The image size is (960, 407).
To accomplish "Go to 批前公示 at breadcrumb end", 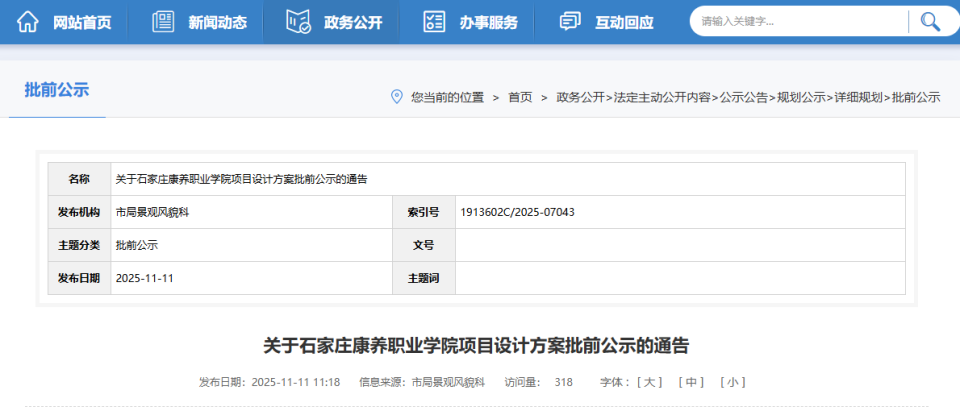I will [916, 97].
